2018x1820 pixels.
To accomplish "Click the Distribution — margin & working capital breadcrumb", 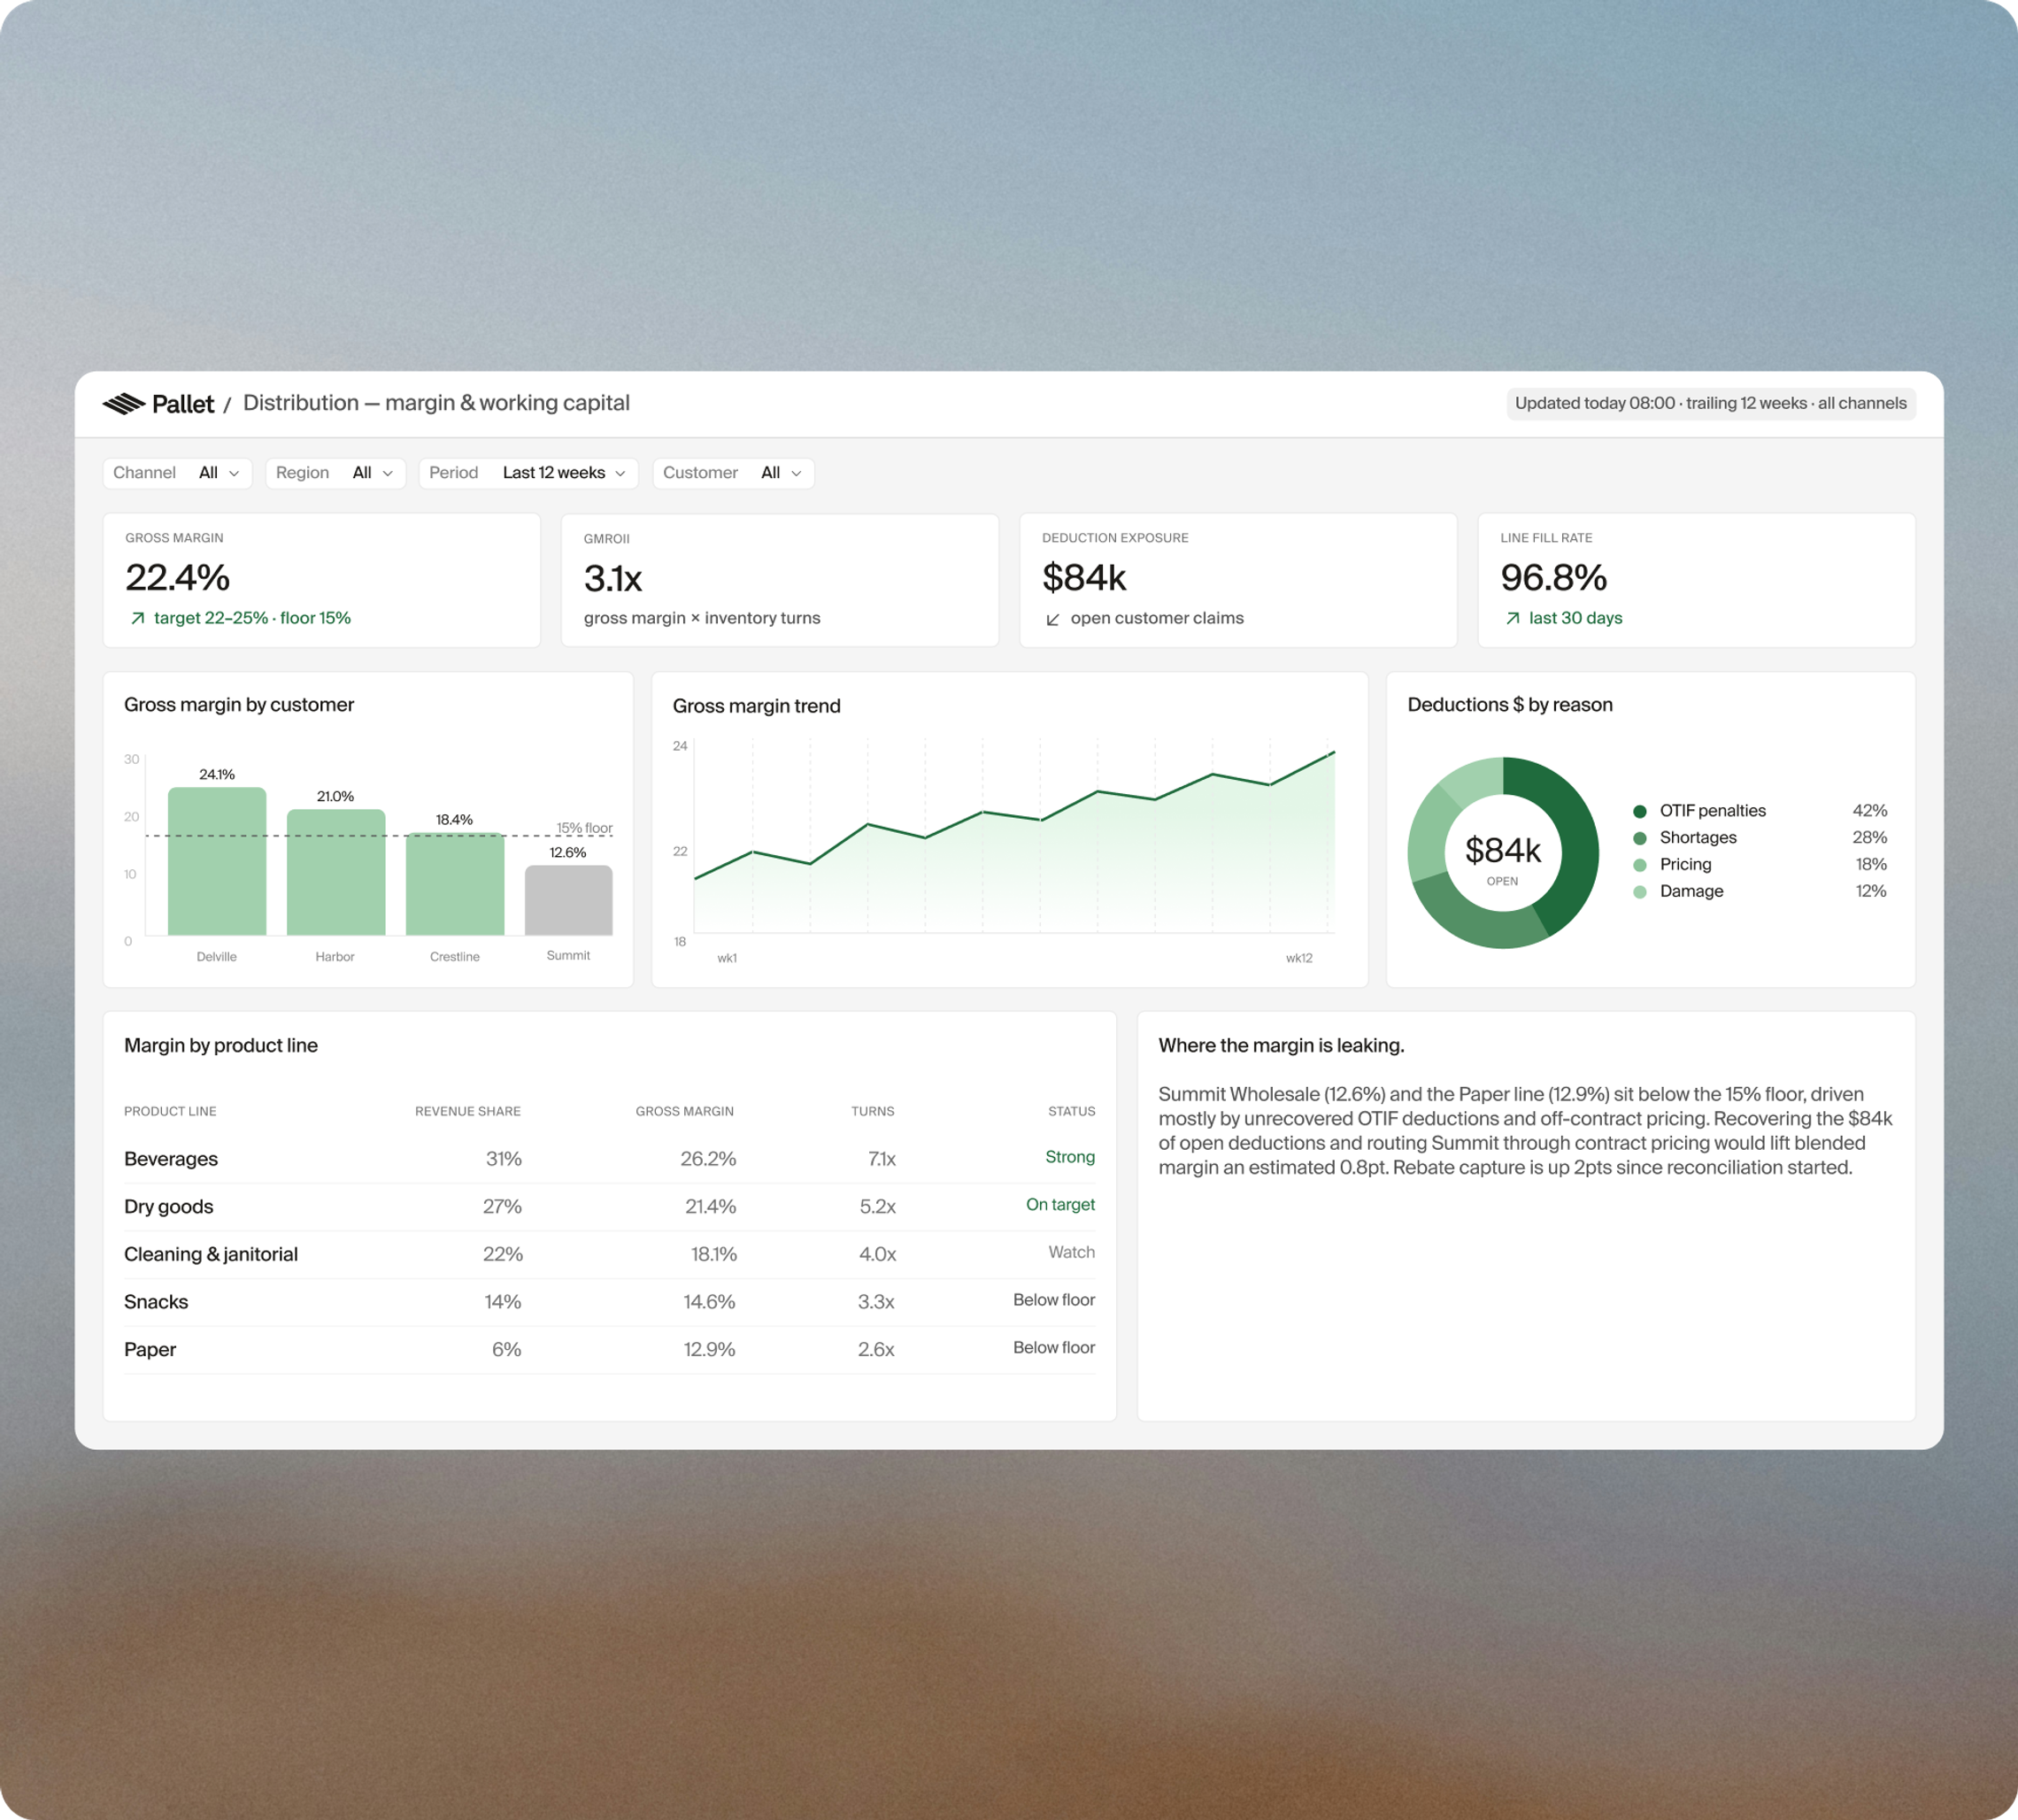I will pos(436,403).
